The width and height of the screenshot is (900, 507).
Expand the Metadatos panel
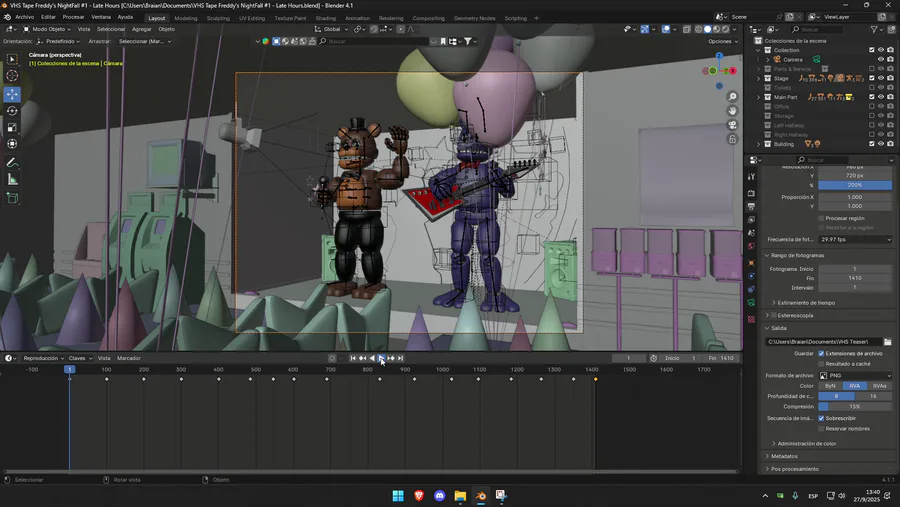tap(784, 456)
